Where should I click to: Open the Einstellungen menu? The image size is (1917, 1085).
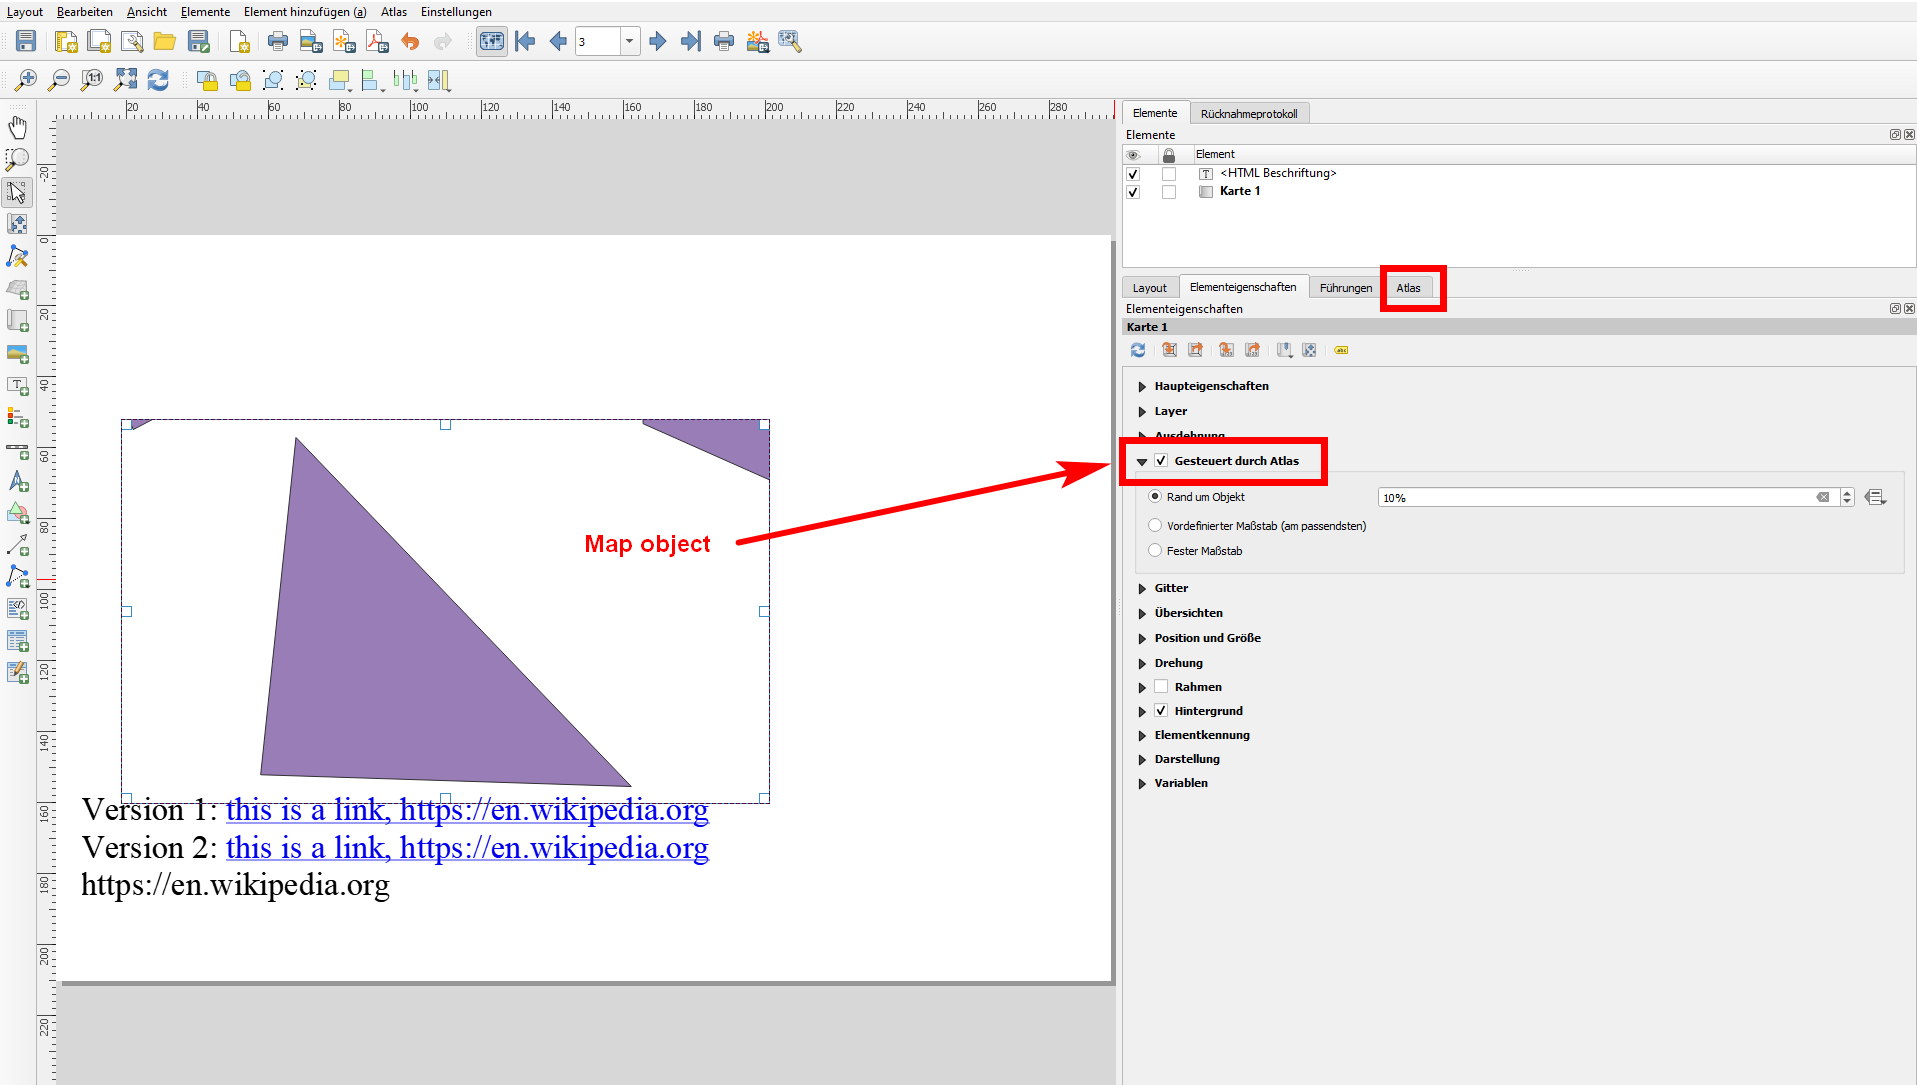(456, 12)
